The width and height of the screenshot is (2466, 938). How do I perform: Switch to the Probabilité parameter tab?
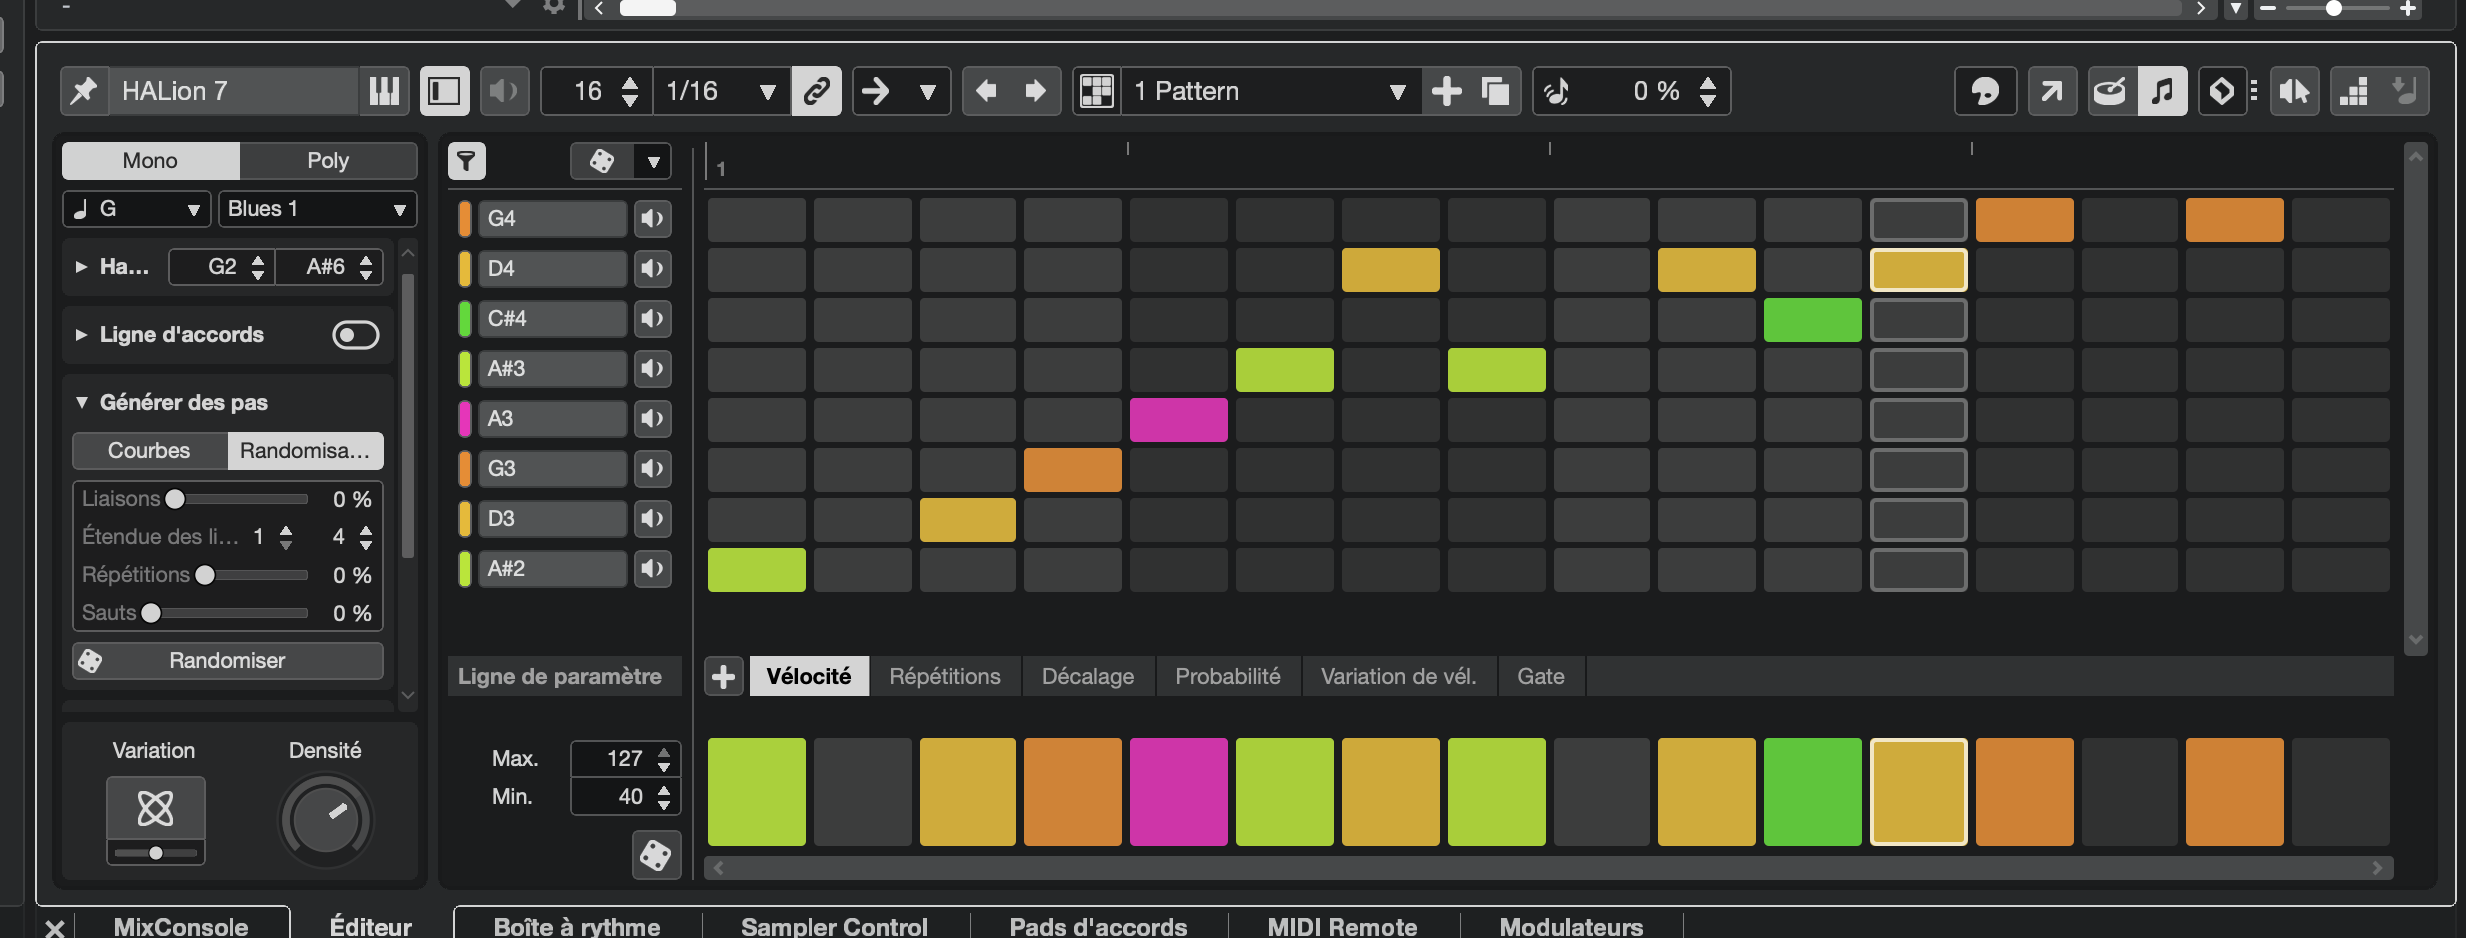point(1227,677)
